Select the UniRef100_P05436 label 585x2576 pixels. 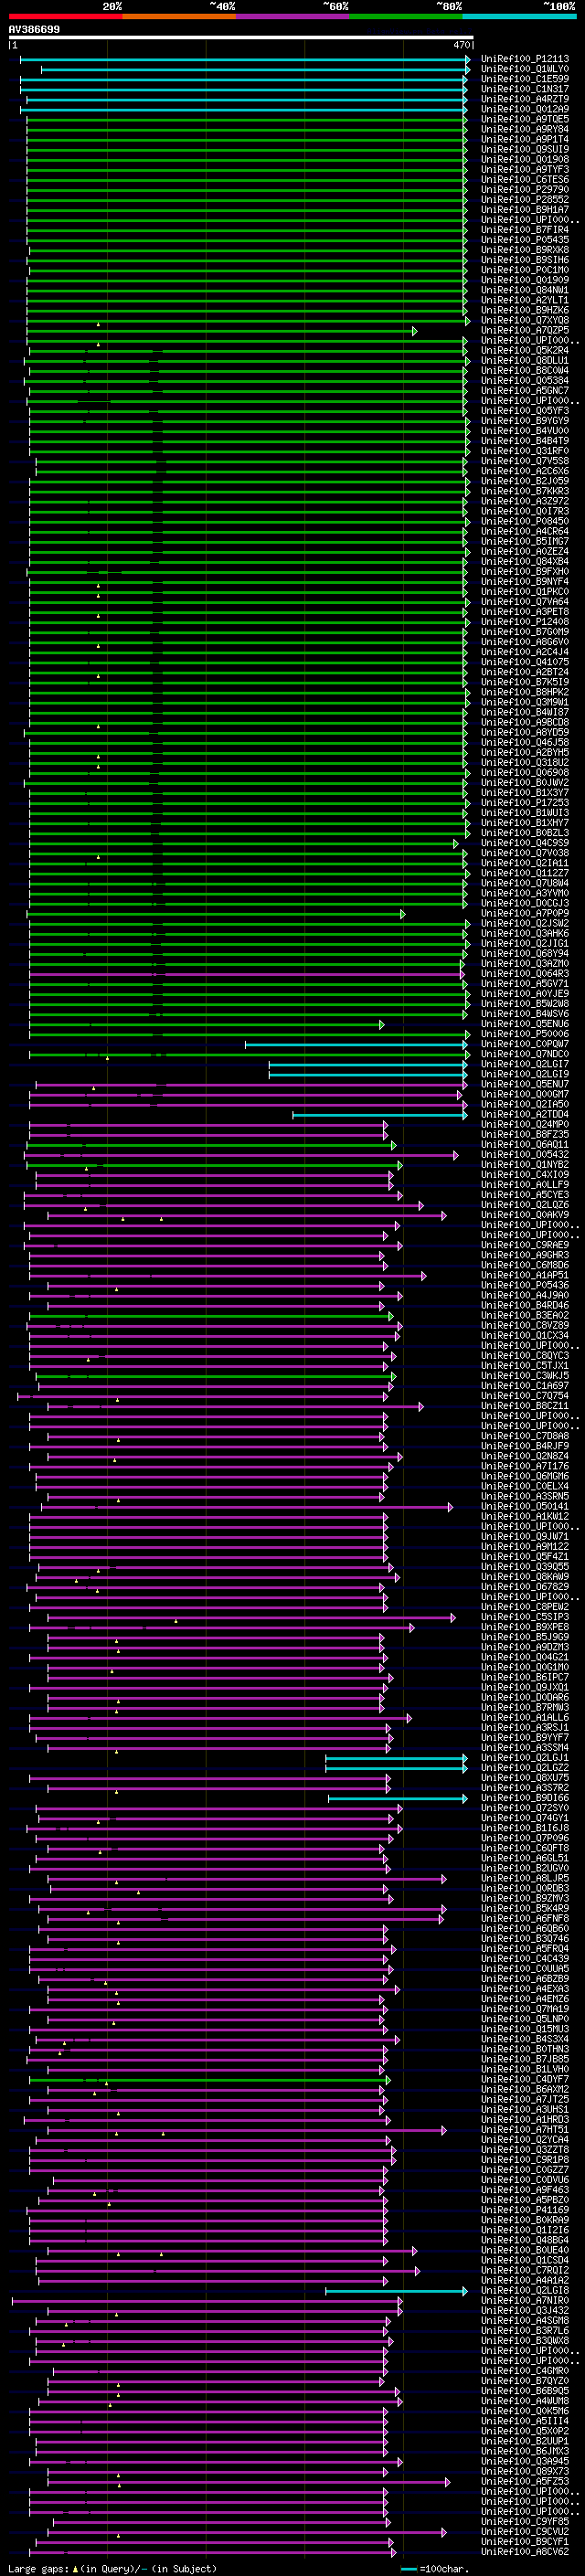(x=525, y=1285)
